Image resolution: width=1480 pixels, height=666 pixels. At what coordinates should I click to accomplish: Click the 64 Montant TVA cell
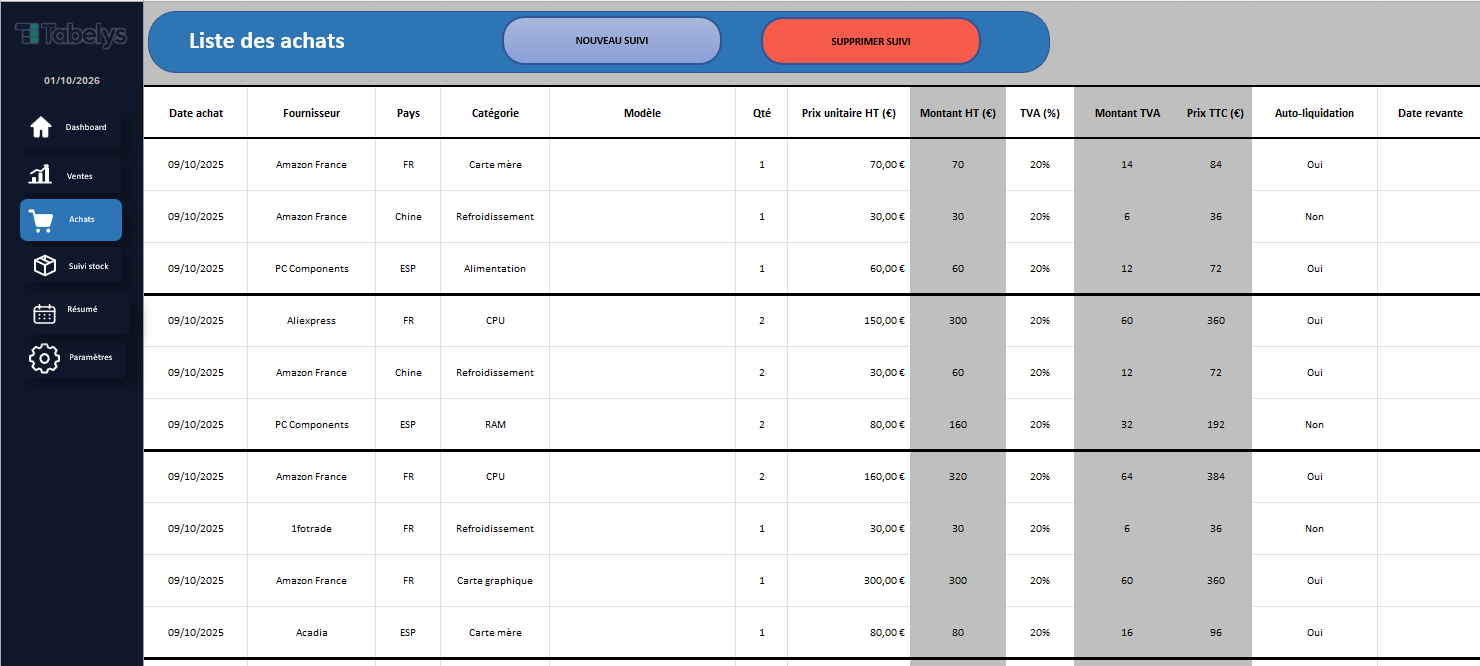[1127, 477]
